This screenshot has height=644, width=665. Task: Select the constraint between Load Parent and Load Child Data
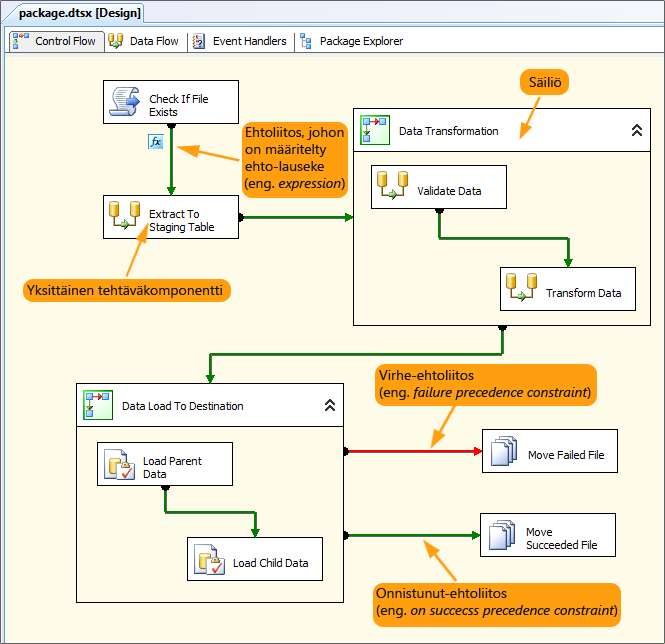coord(210,512)
